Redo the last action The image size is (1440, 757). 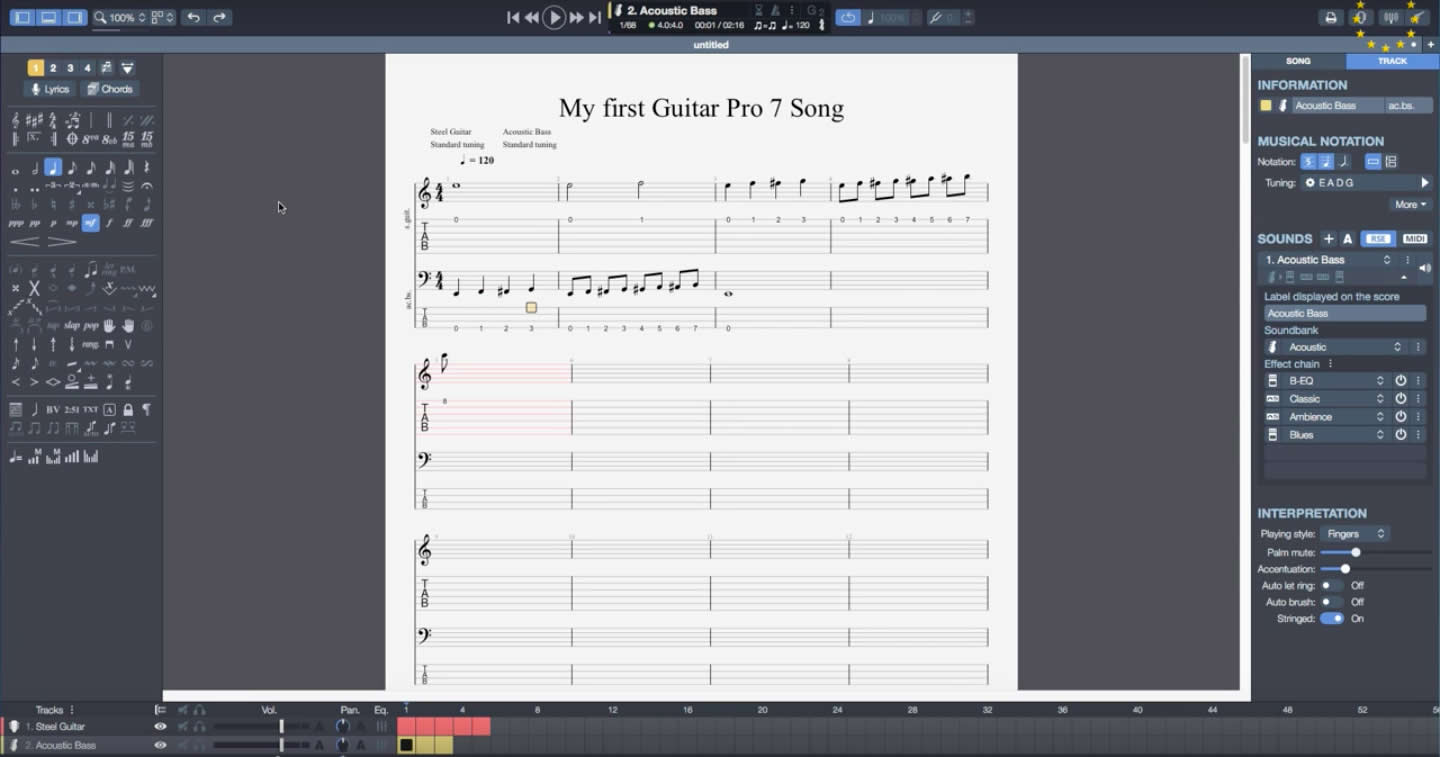[219, 17]
